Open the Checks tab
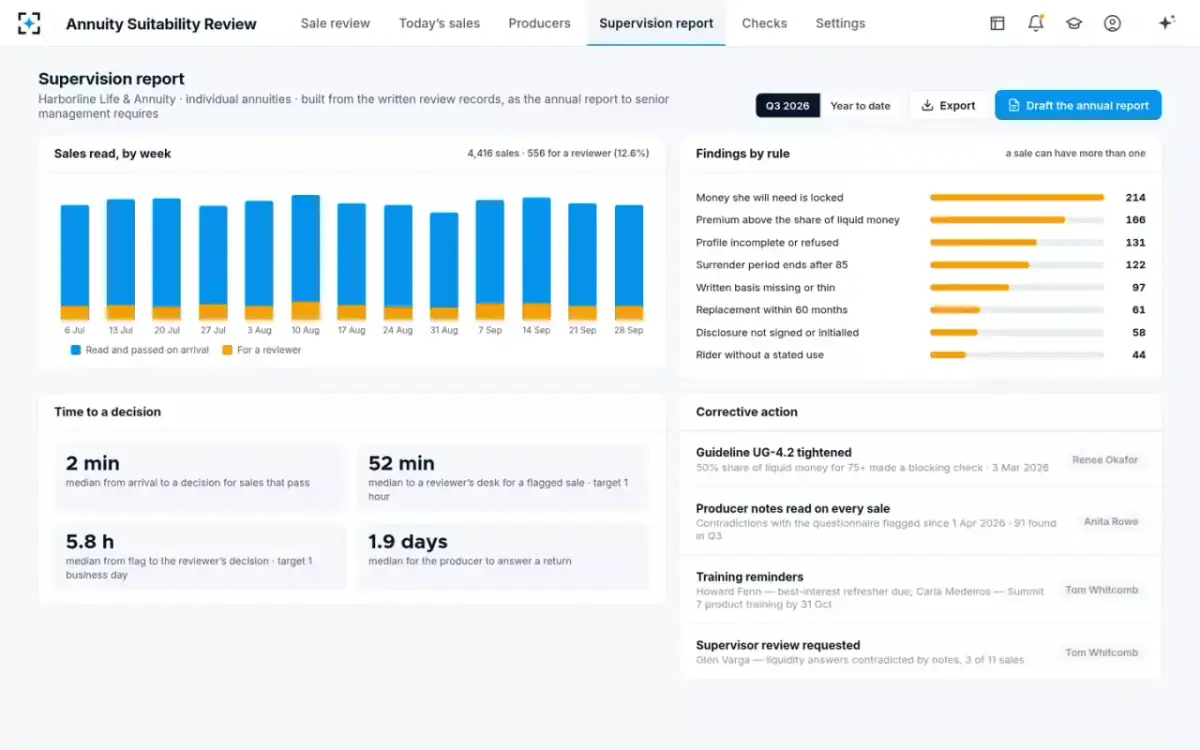 764,23
